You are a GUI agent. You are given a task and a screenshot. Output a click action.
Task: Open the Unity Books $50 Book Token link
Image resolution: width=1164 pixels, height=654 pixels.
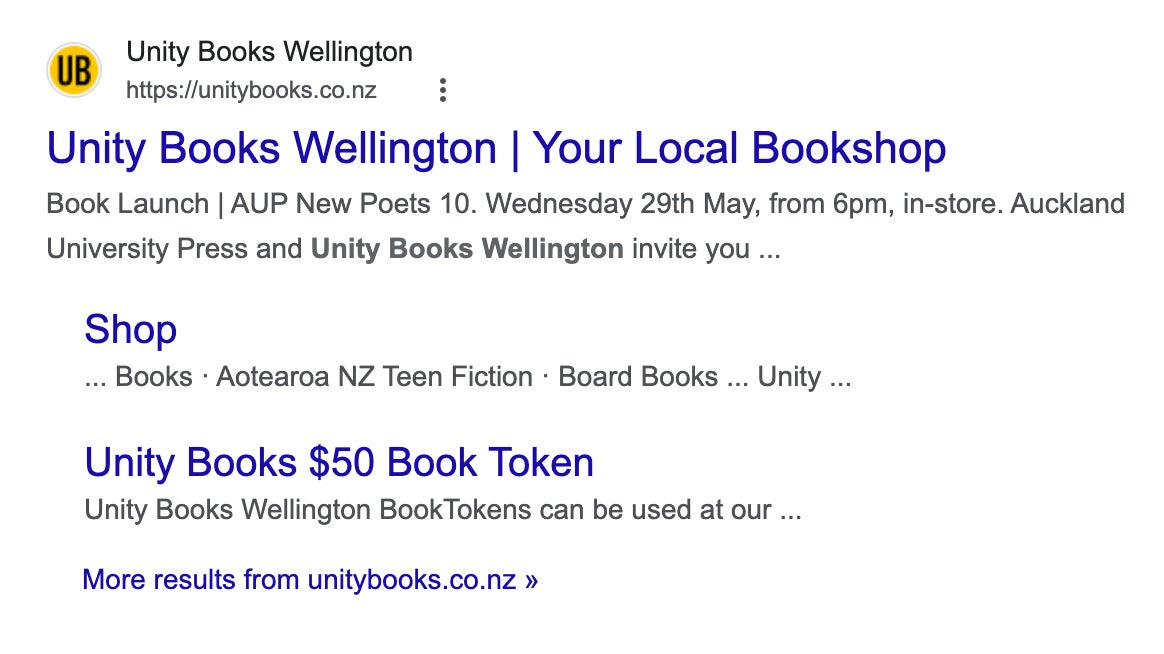pos(339,462)
